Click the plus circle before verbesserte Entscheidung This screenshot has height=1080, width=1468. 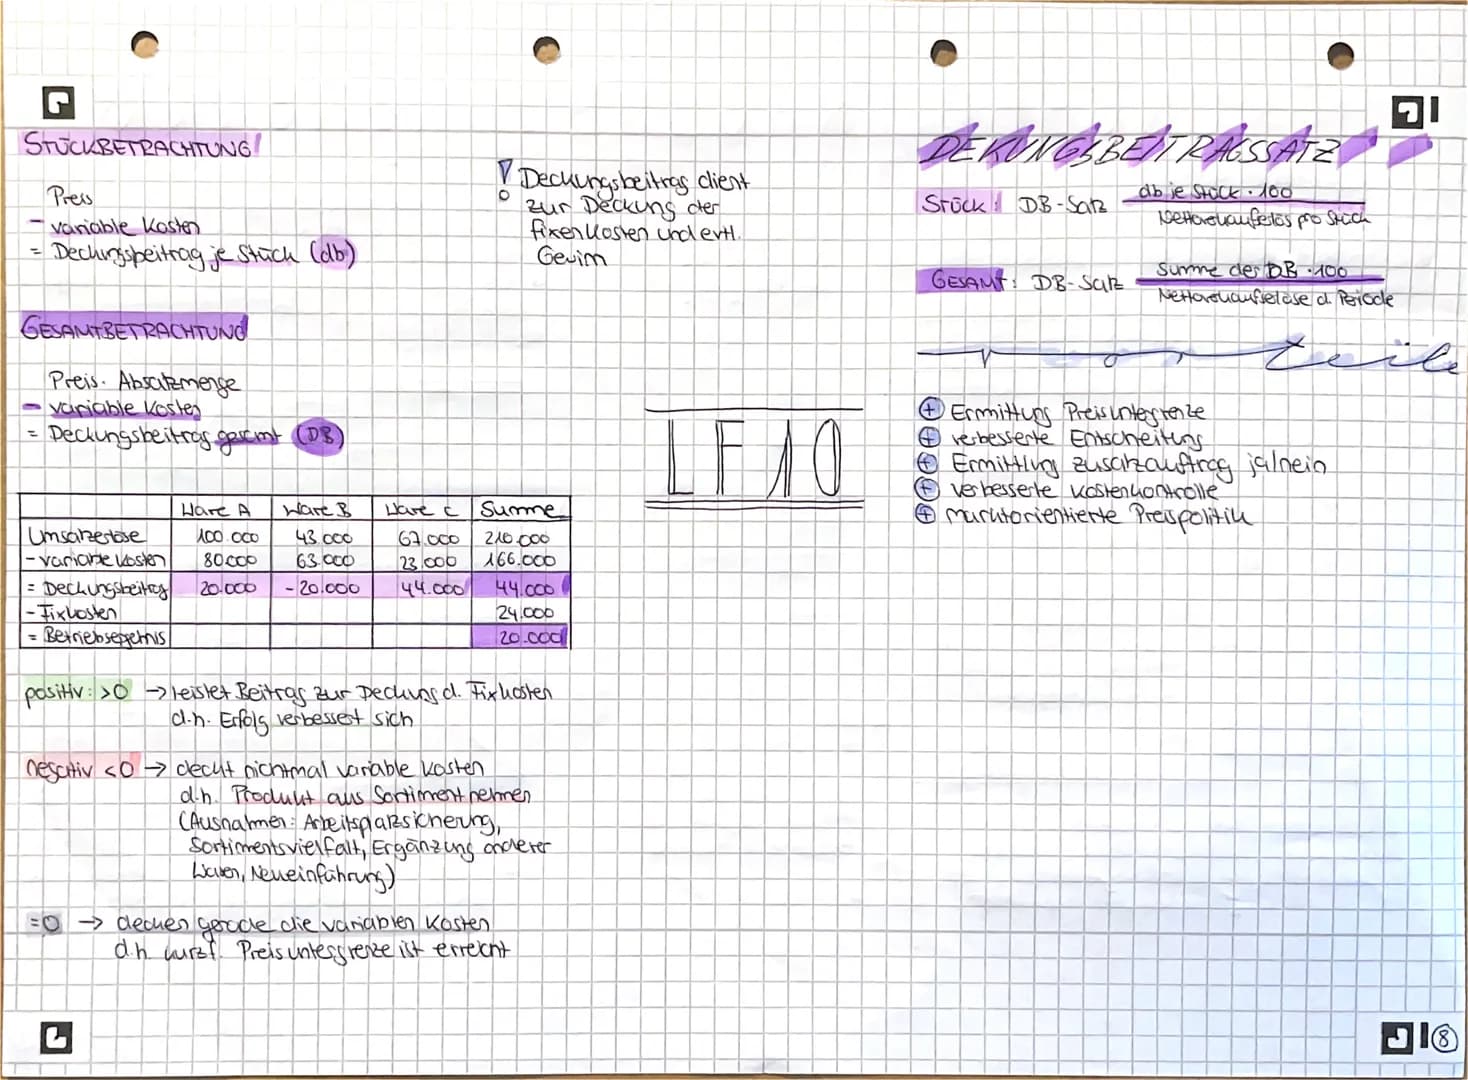coord(930,436)
